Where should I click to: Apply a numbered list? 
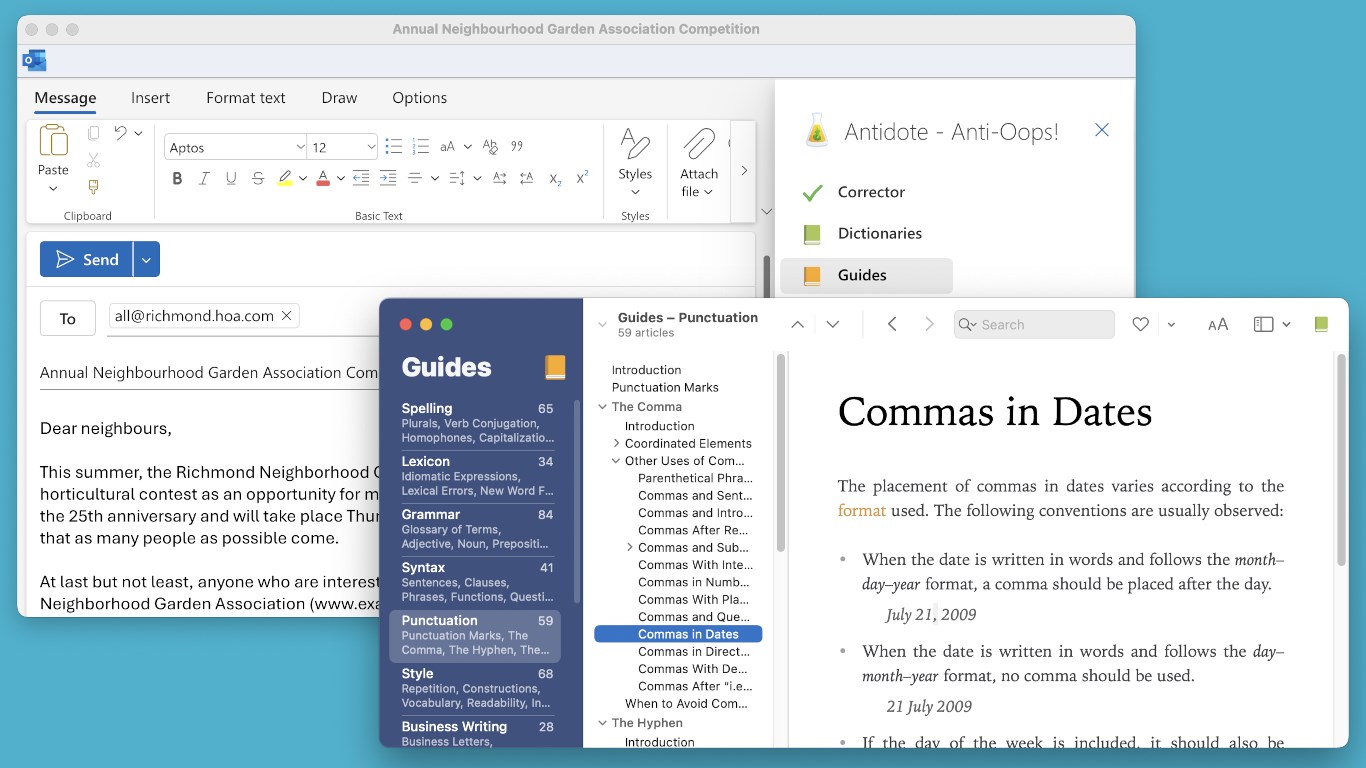point(420,146)
